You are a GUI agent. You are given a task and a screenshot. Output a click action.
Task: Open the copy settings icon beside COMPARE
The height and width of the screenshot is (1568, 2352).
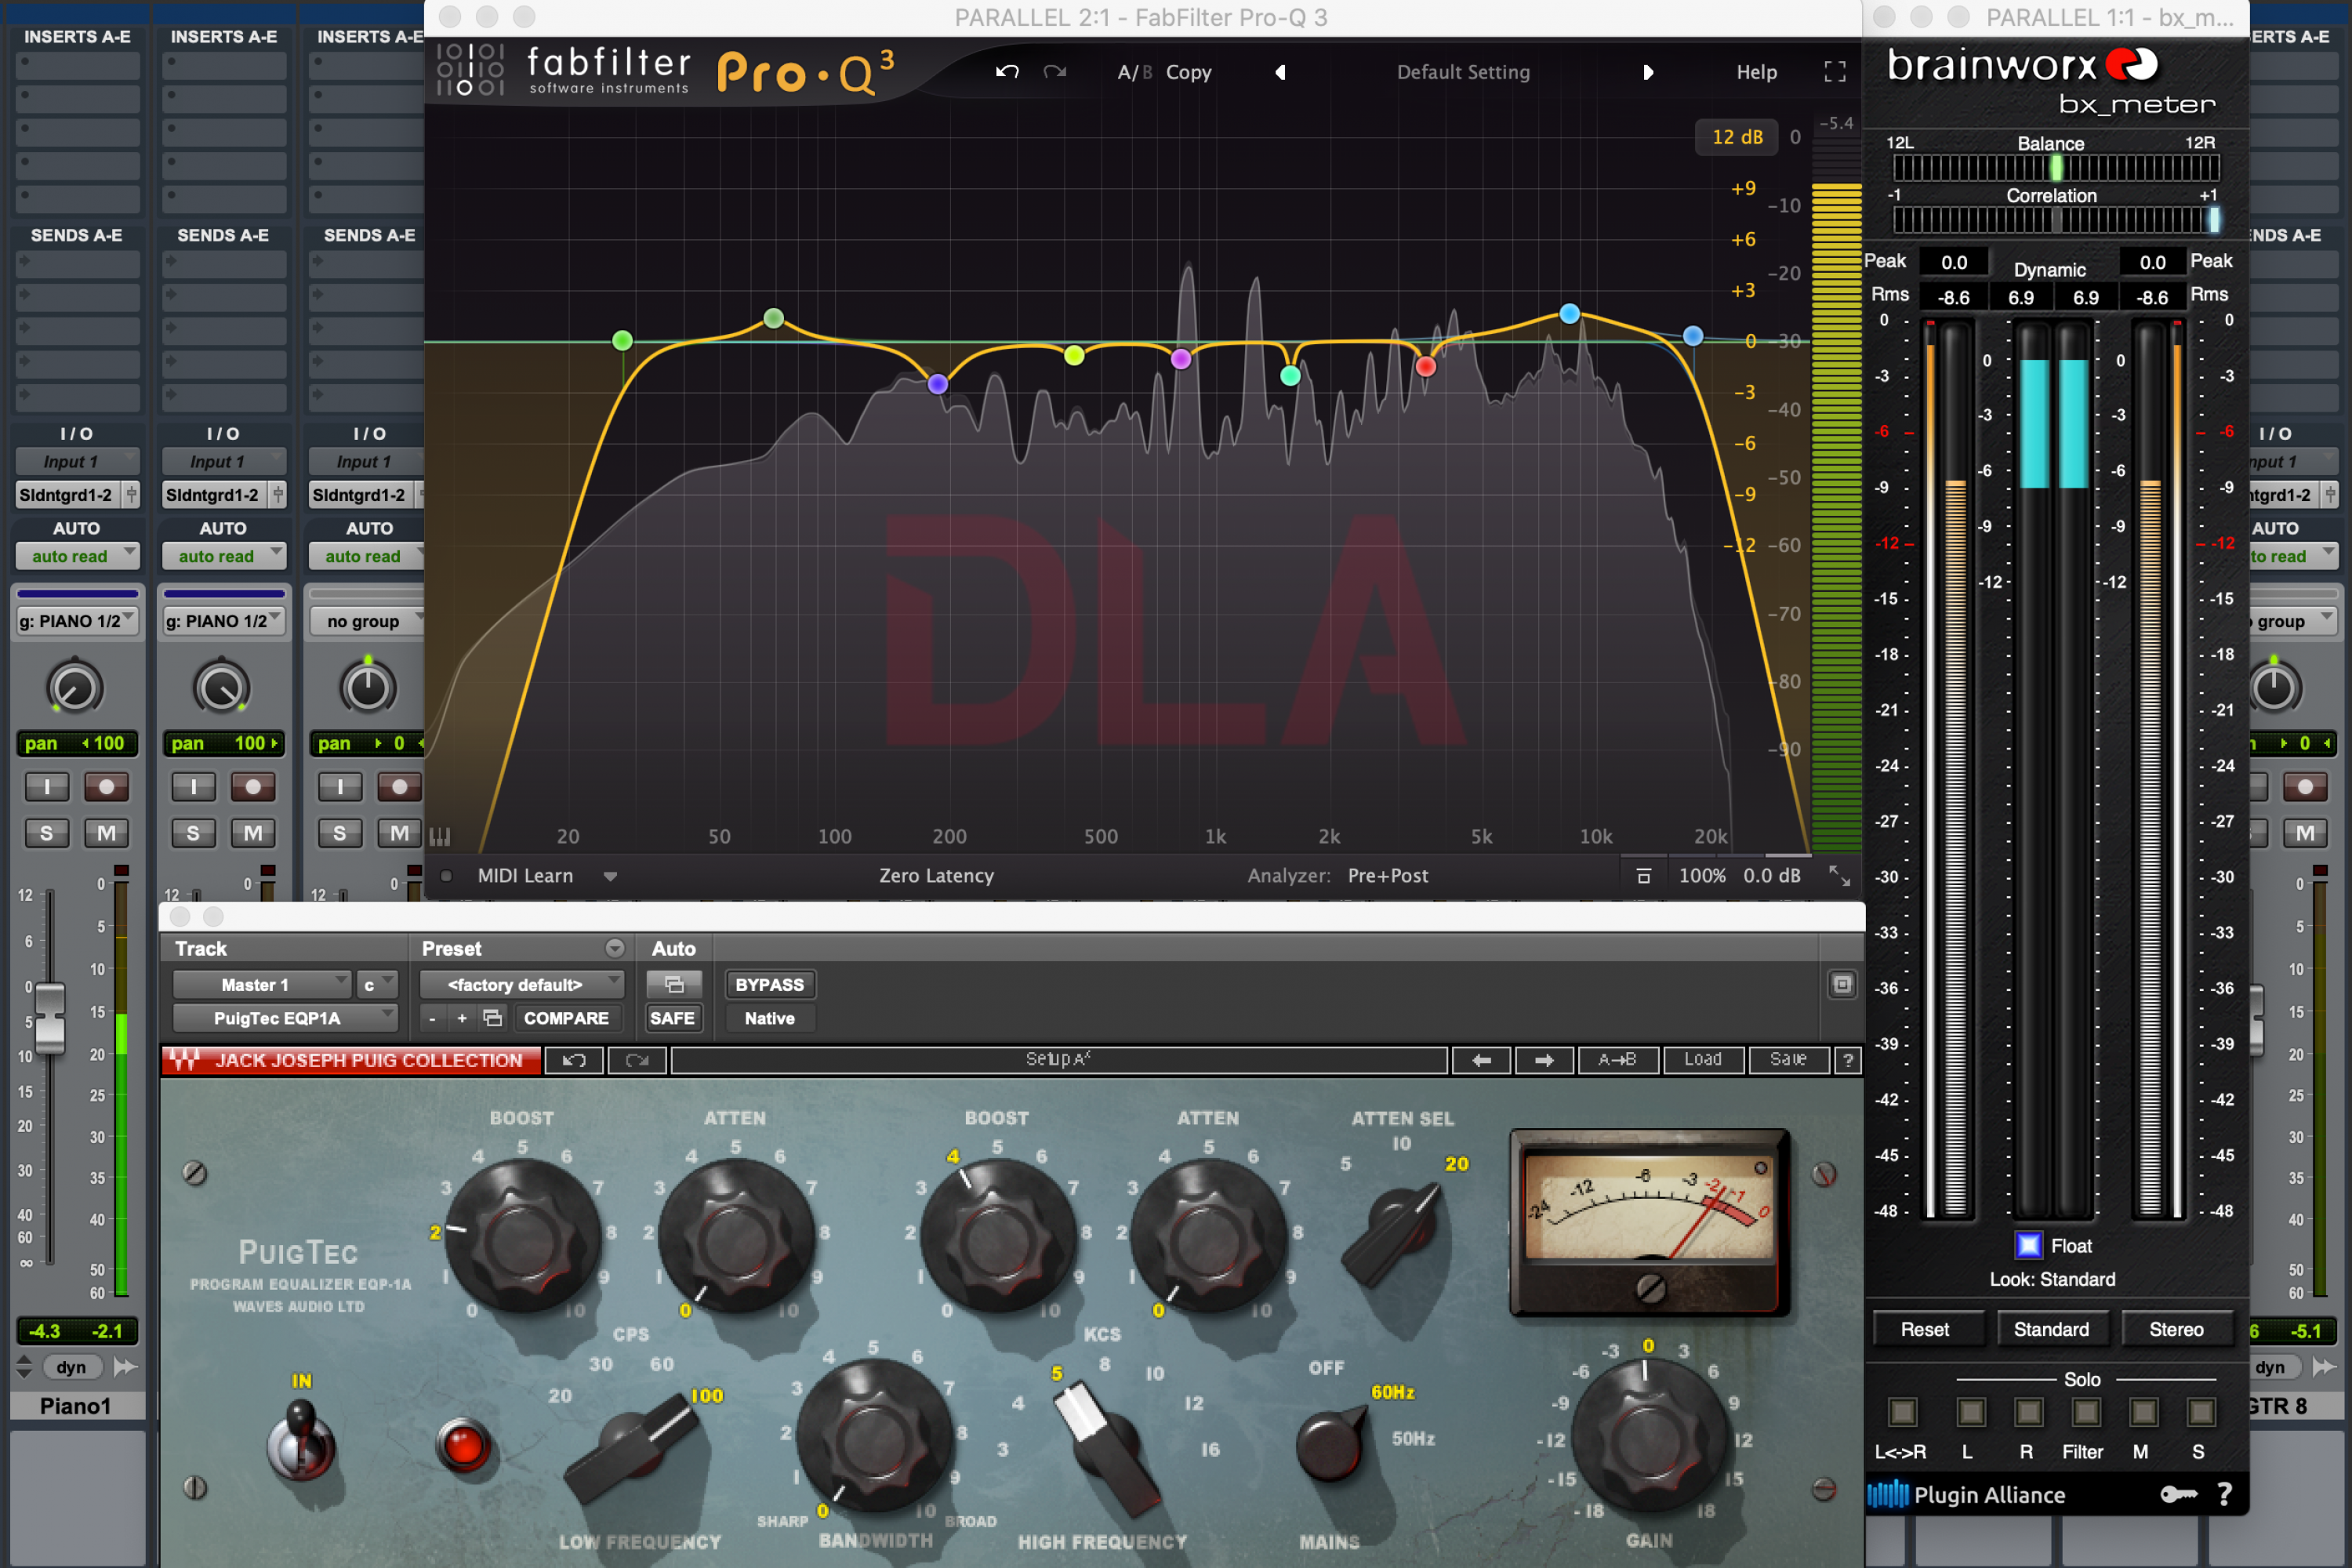492,1018
